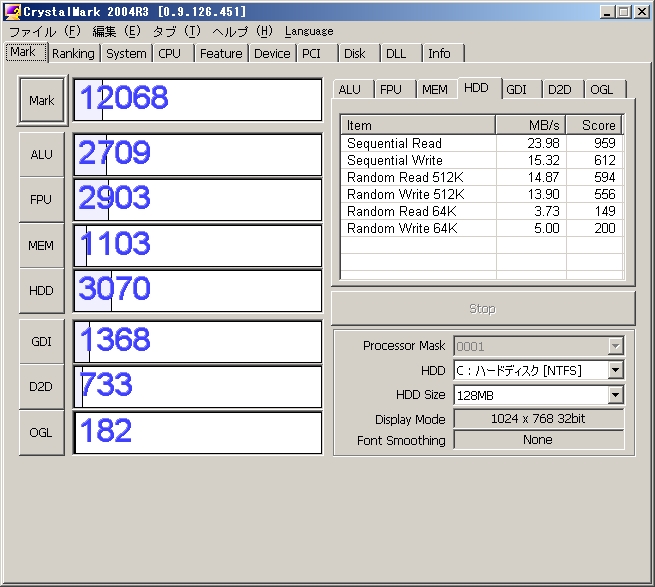Run the D2D benchmark button

coord(42,387)
